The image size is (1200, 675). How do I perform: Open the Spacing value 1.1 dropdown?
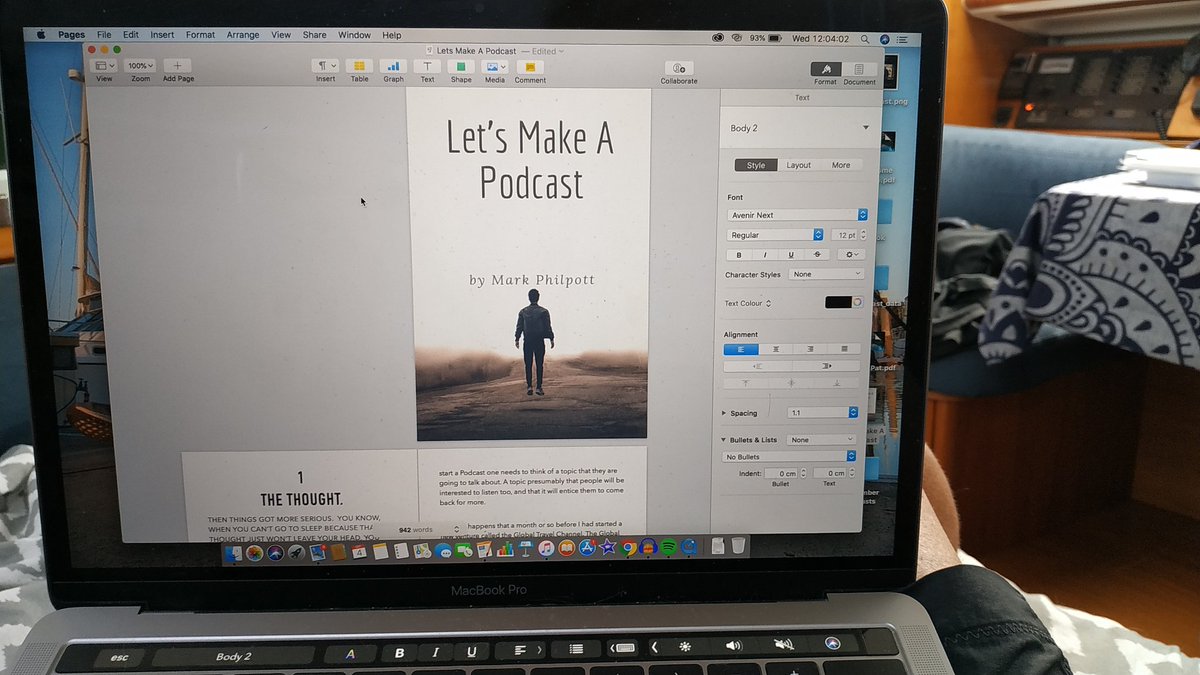coord(823,412)
